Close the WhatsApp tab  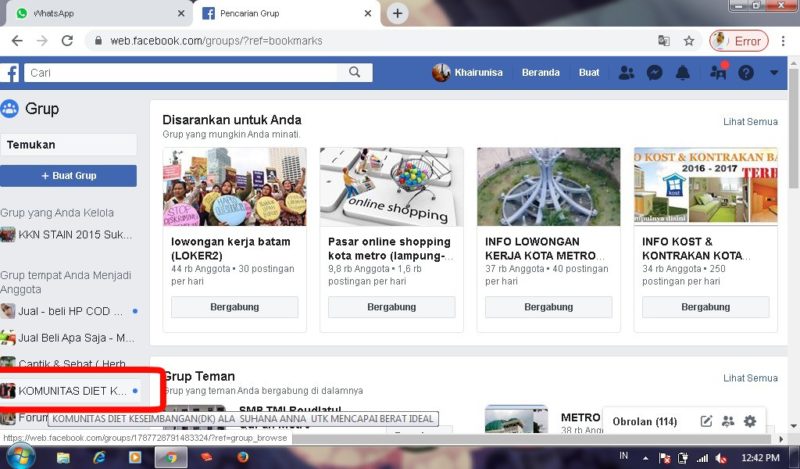(181, 13)
